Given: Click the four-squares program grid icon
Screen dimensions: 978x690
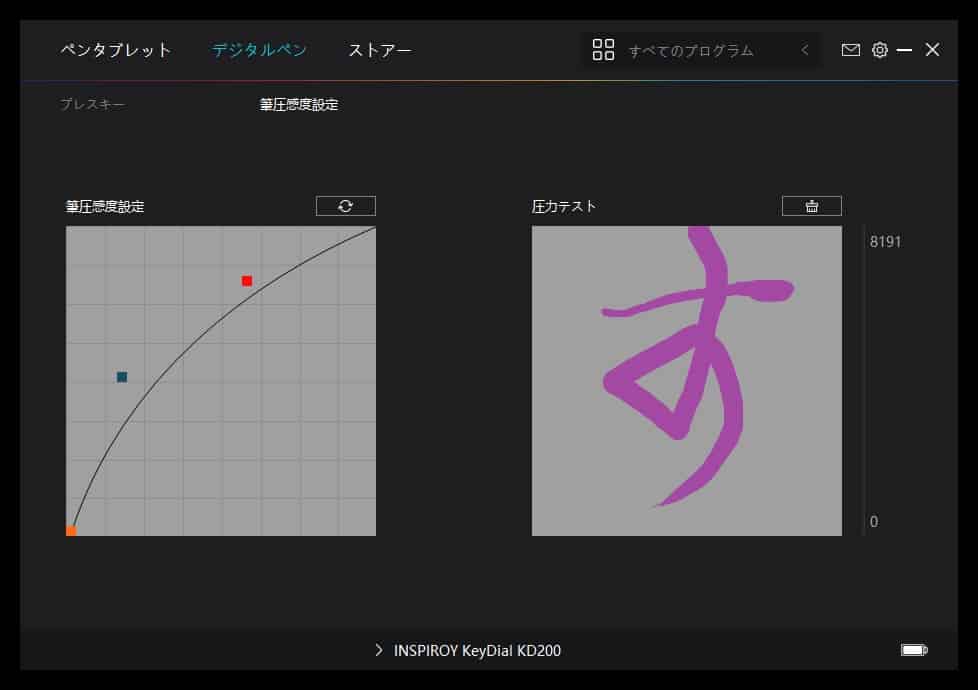Looking at the screenshot, I should pos(603,50).
